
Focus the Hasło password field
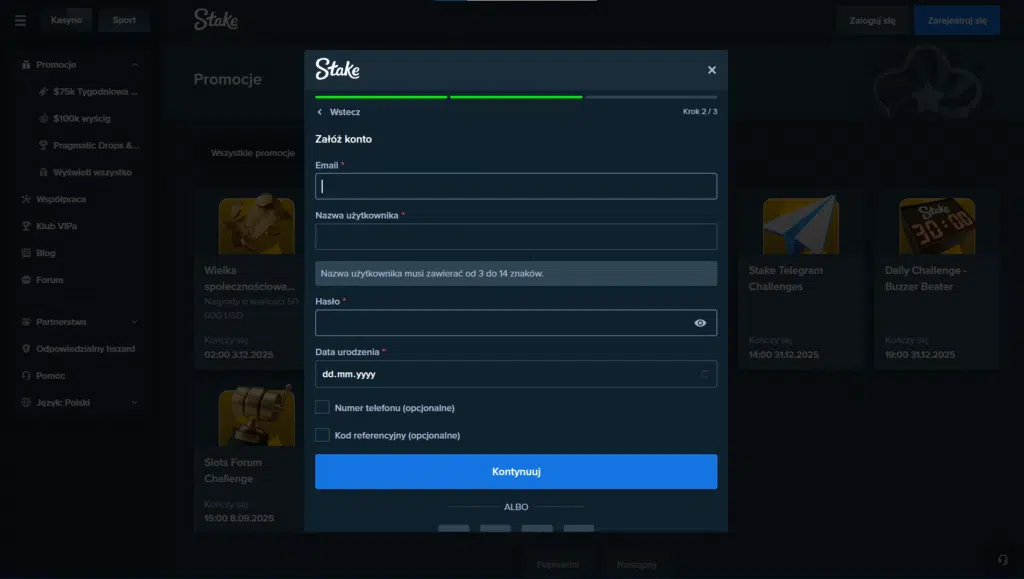[x=516, y=322]
